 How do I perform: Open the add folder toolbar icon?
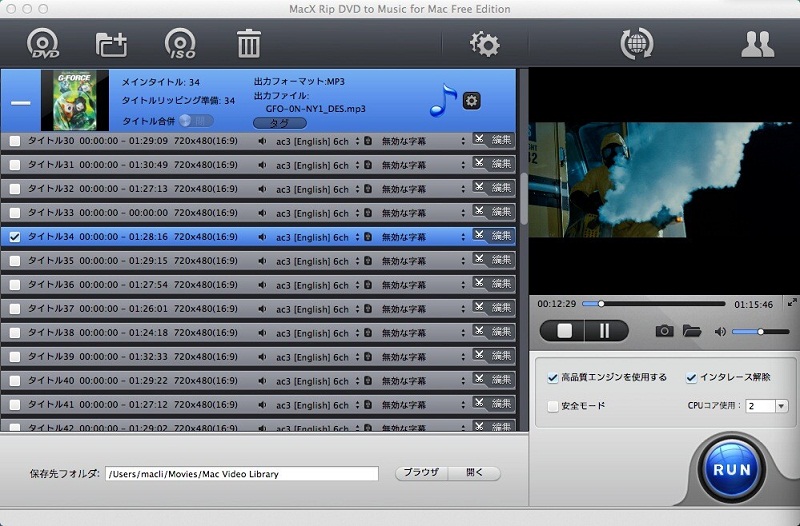pos(111,44)
